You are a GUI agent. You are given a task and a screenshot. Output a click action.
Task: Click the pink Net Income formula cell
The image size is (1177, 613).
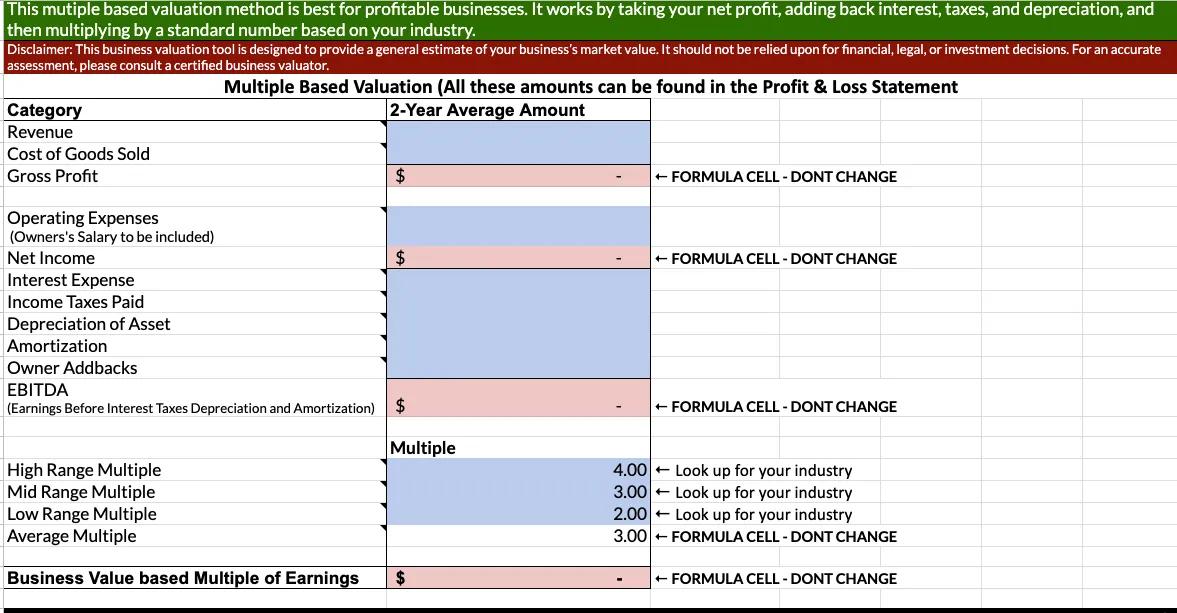[x=518, y=258]
